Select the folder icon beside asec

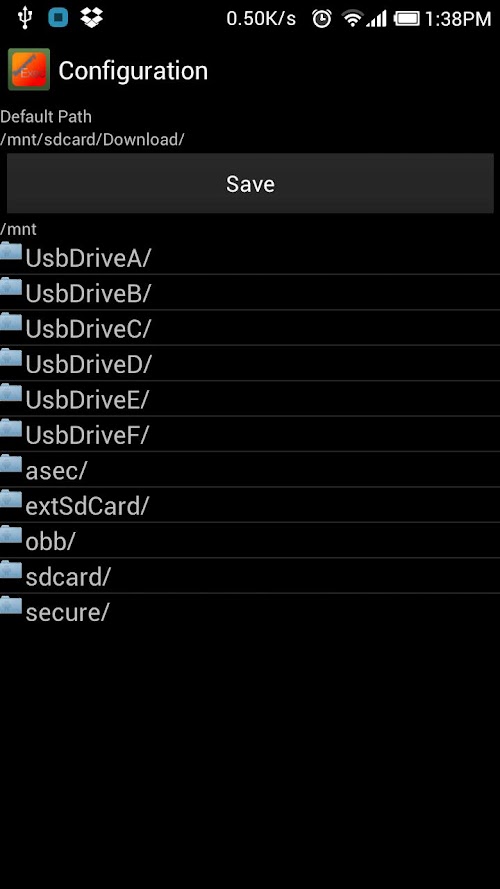pyautogui.click(x=11, y=463)
